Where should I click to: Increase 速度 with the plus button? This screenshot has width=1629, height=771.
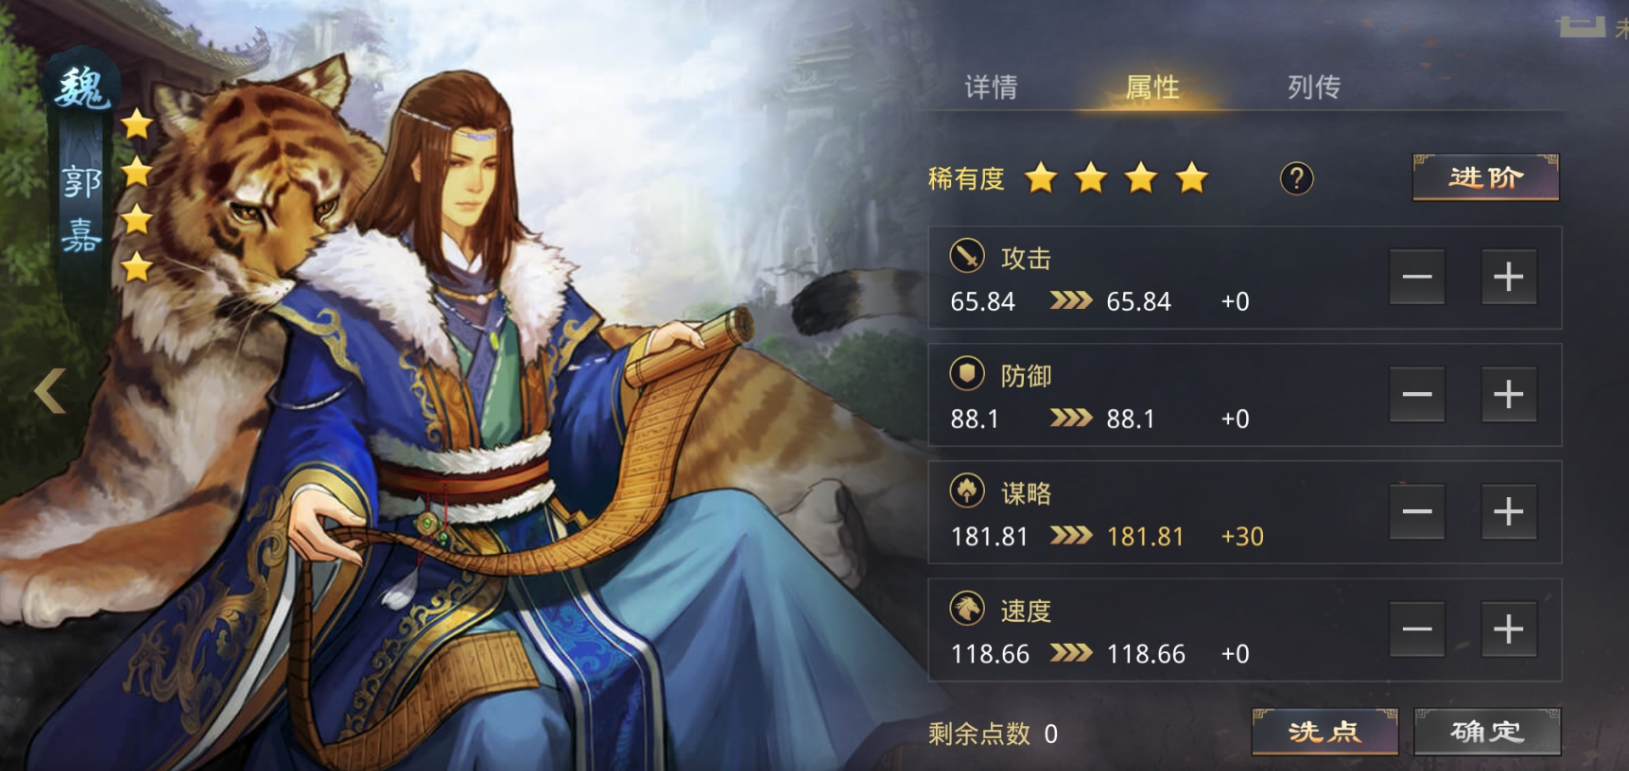pyautogui.click(x=1508, y=629)
